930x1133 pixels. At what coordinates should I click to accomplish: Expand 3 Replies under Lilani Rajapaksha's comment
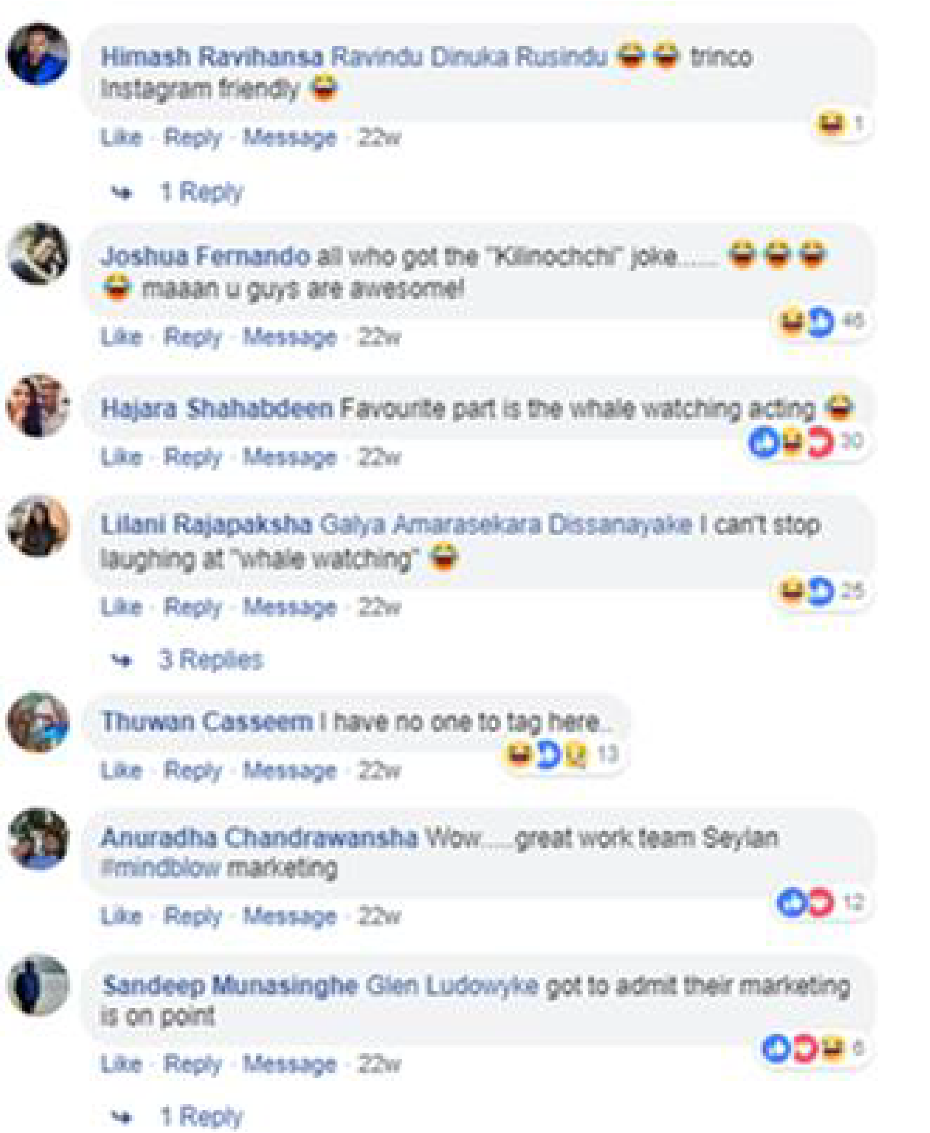(x=210, y=660)
